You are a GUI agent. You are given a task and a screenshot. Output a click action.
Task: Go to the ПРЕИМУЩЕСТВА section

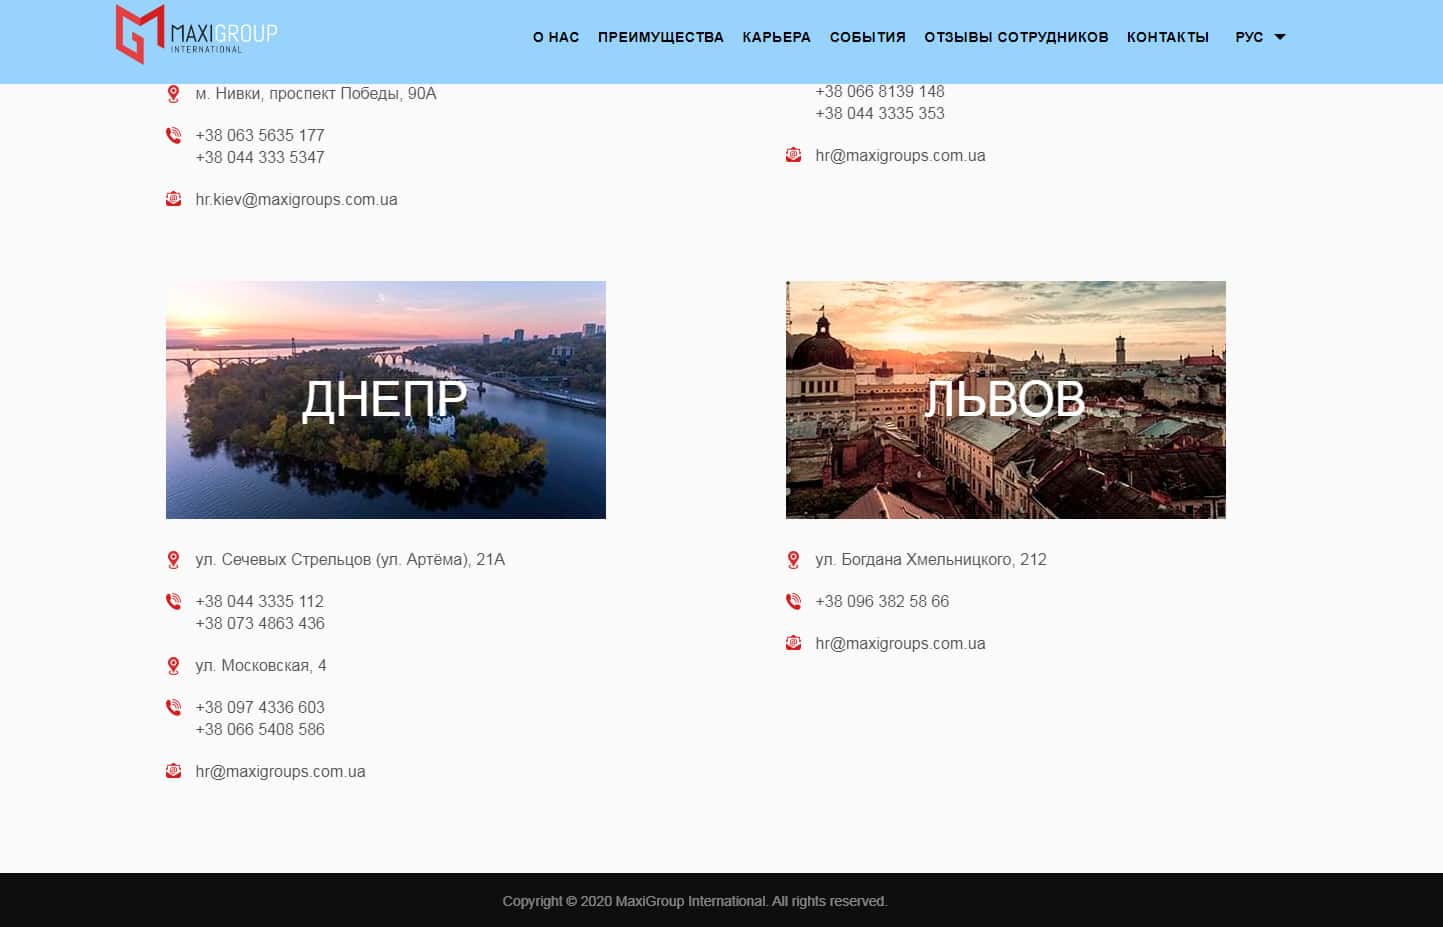pos(660,37)
